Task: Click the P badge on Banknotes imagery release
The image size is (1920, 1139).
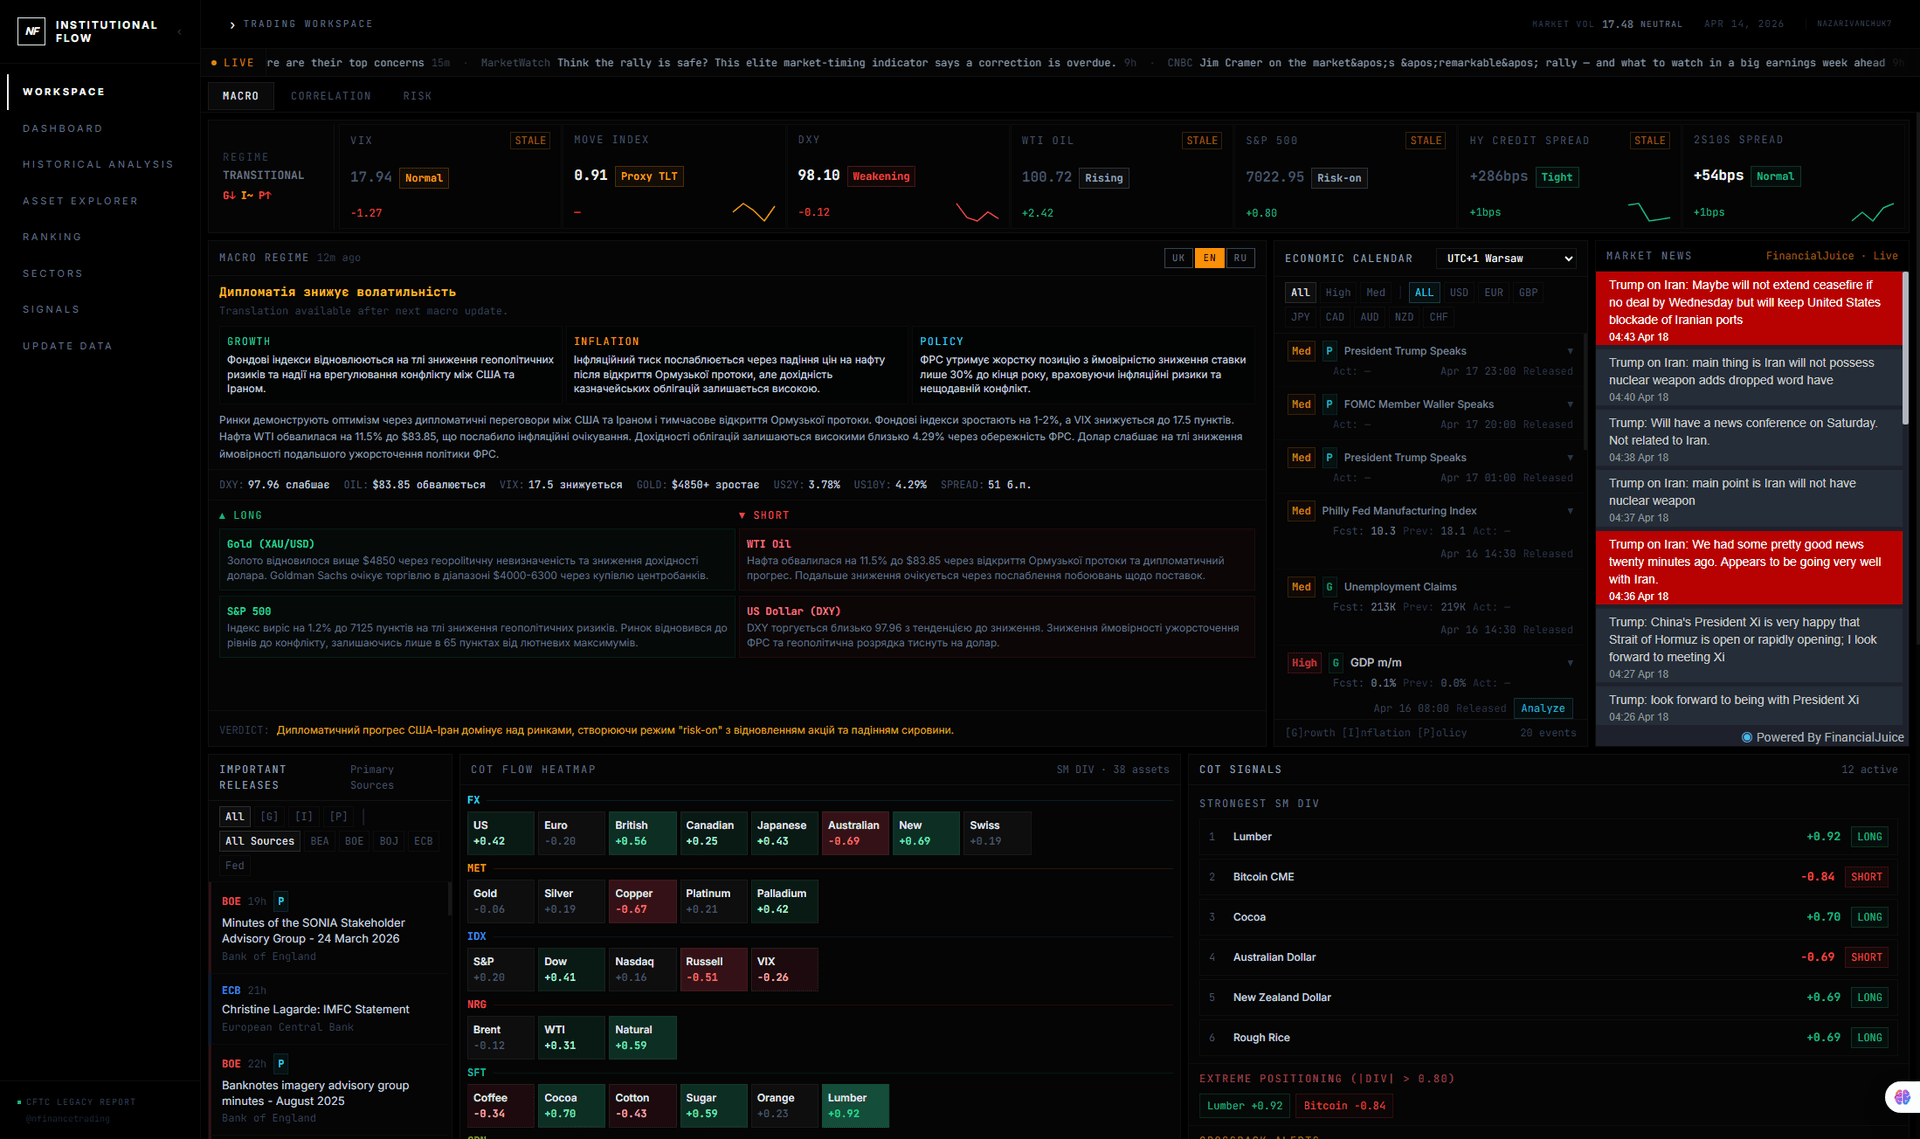Action: tap(281, 1064)
